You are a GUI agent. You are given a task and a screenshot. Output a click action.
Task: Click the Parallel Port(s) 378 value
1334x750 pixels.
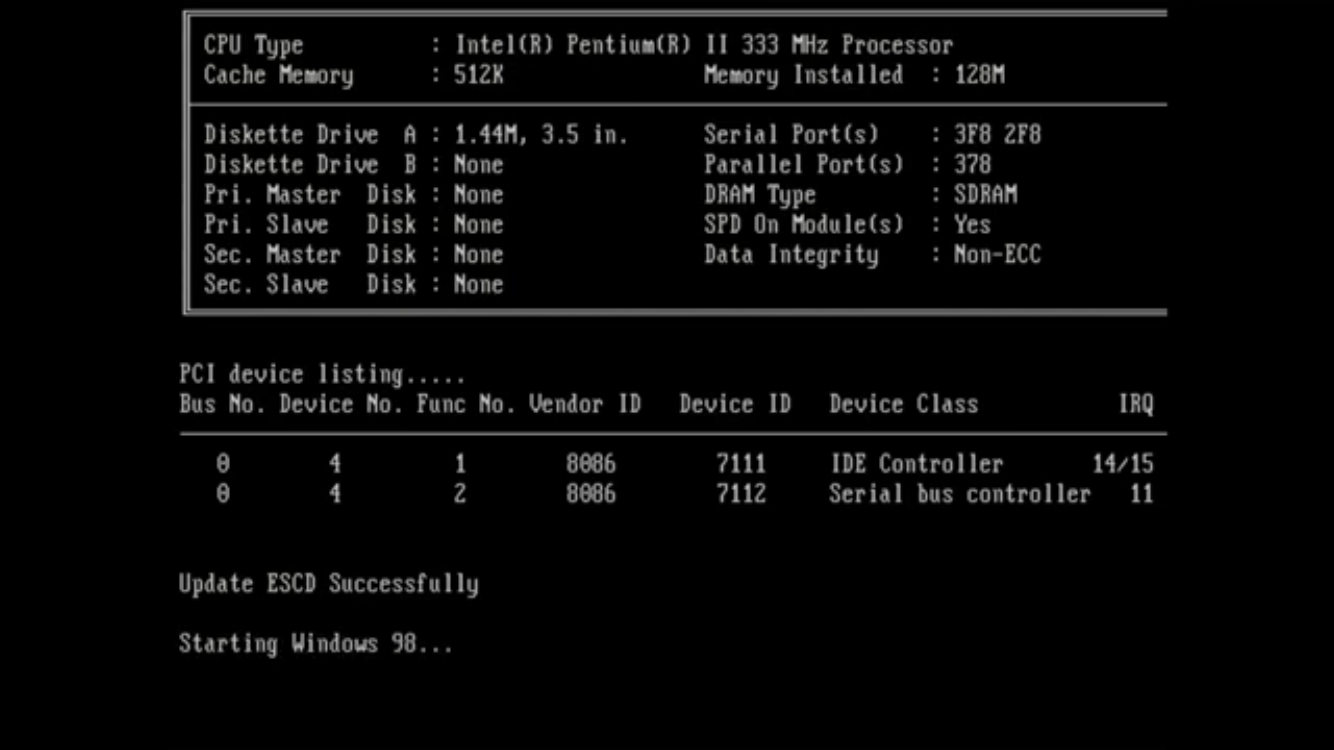pos(972,165)
